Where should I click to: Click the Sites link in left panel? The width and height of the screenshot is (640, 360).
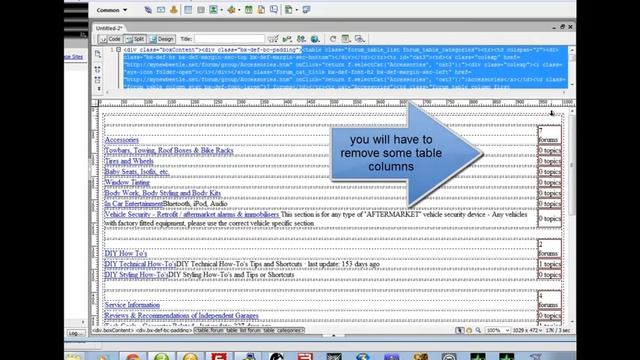[73, 57]
